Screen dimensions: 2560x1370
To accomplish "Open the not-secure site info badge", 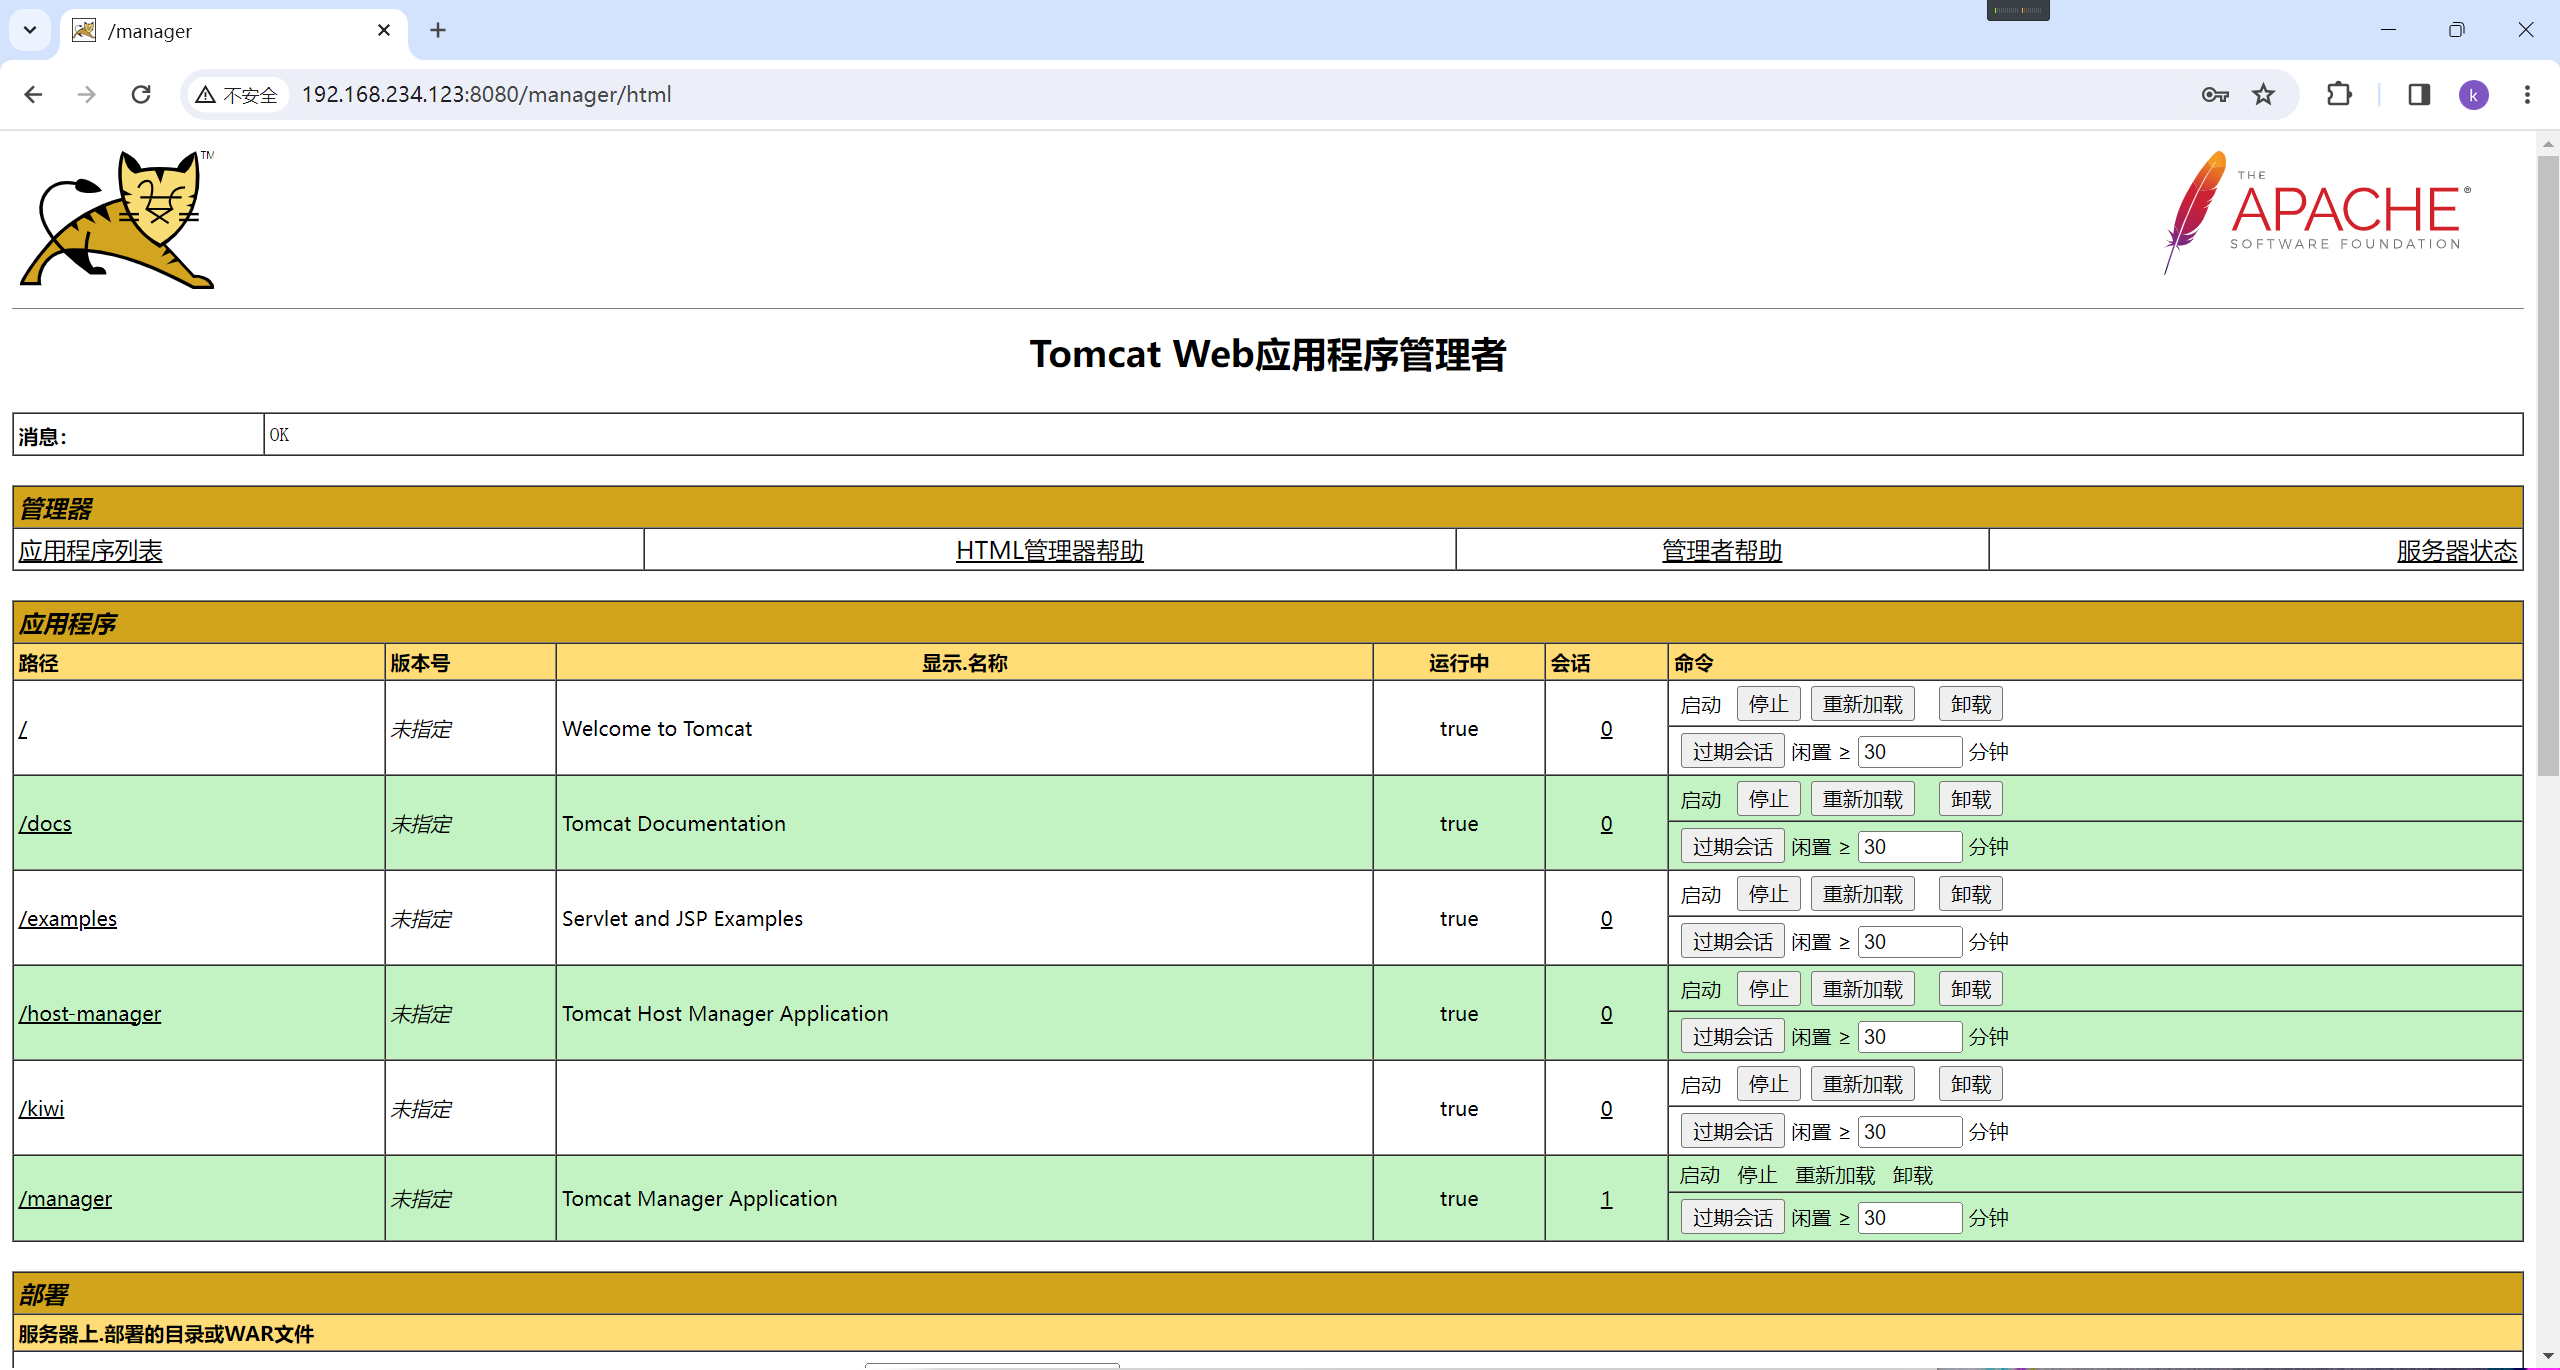I will (x=238, y=95).
